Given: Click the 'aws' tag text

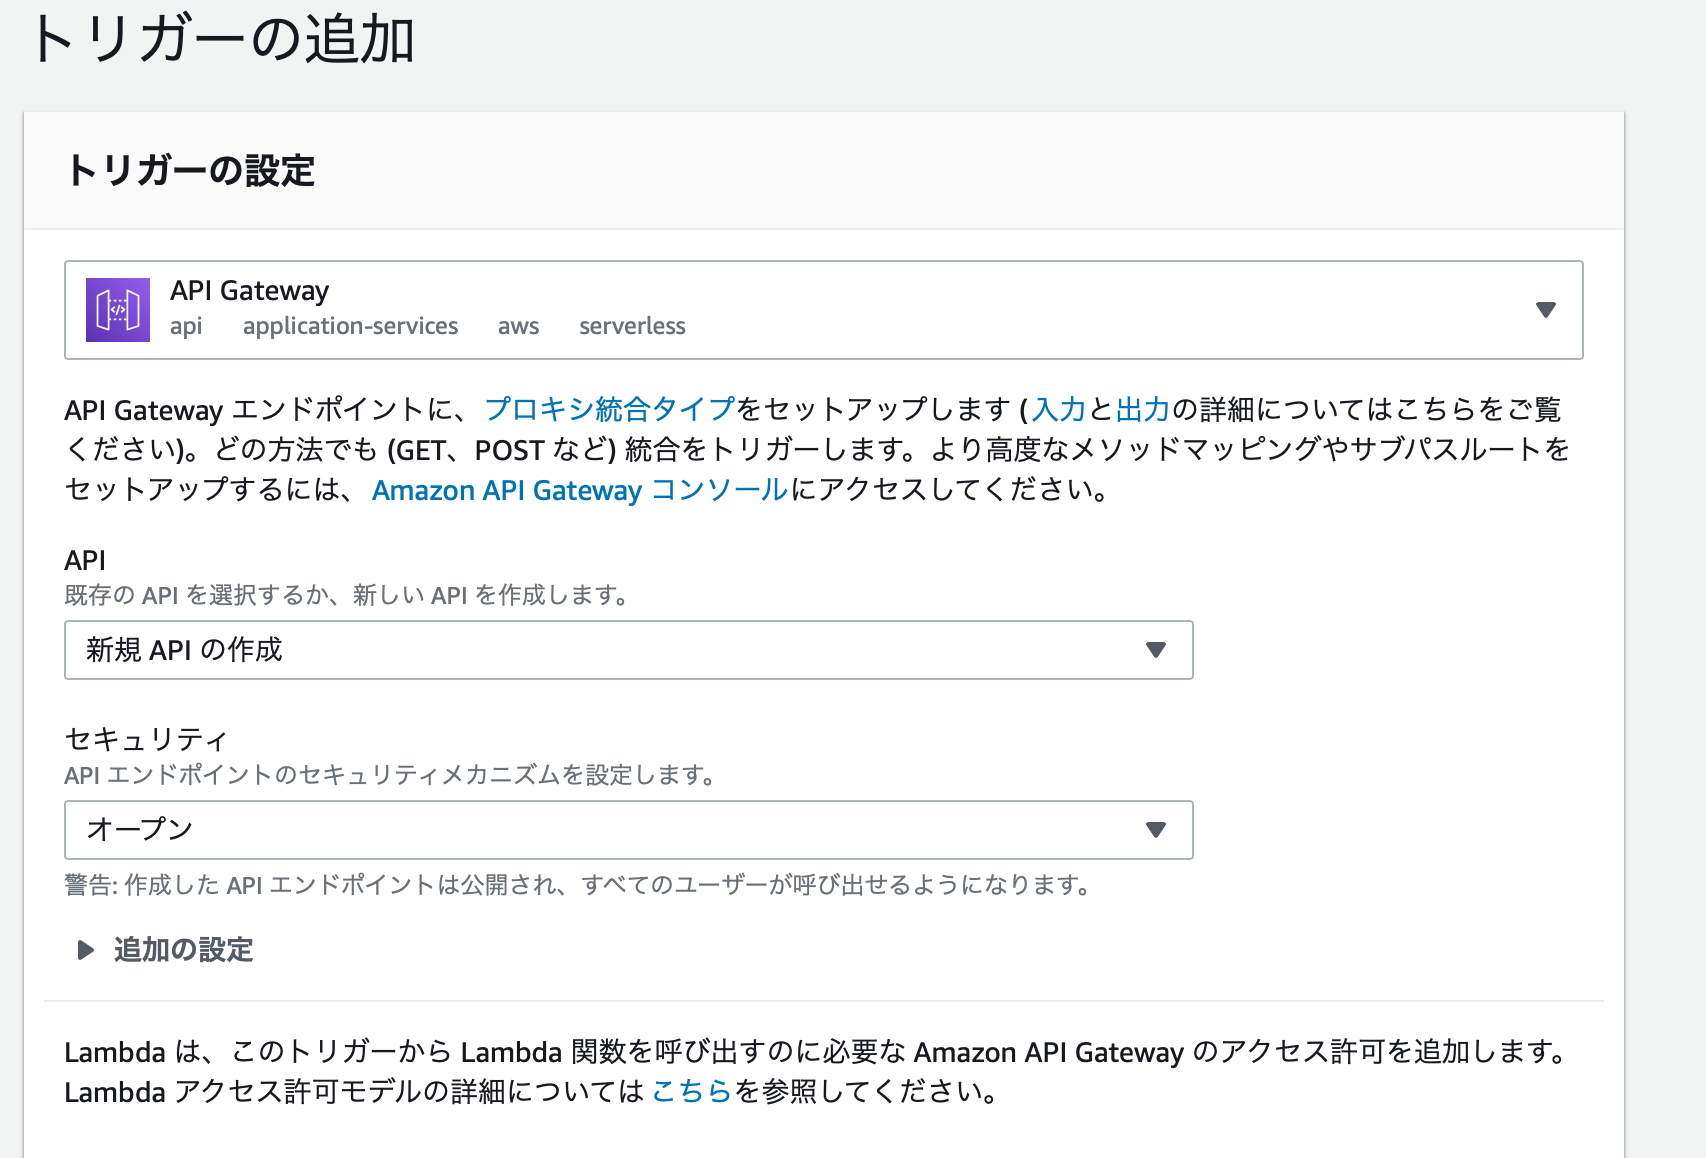Looking at the screenshot, I should [518, 326].
